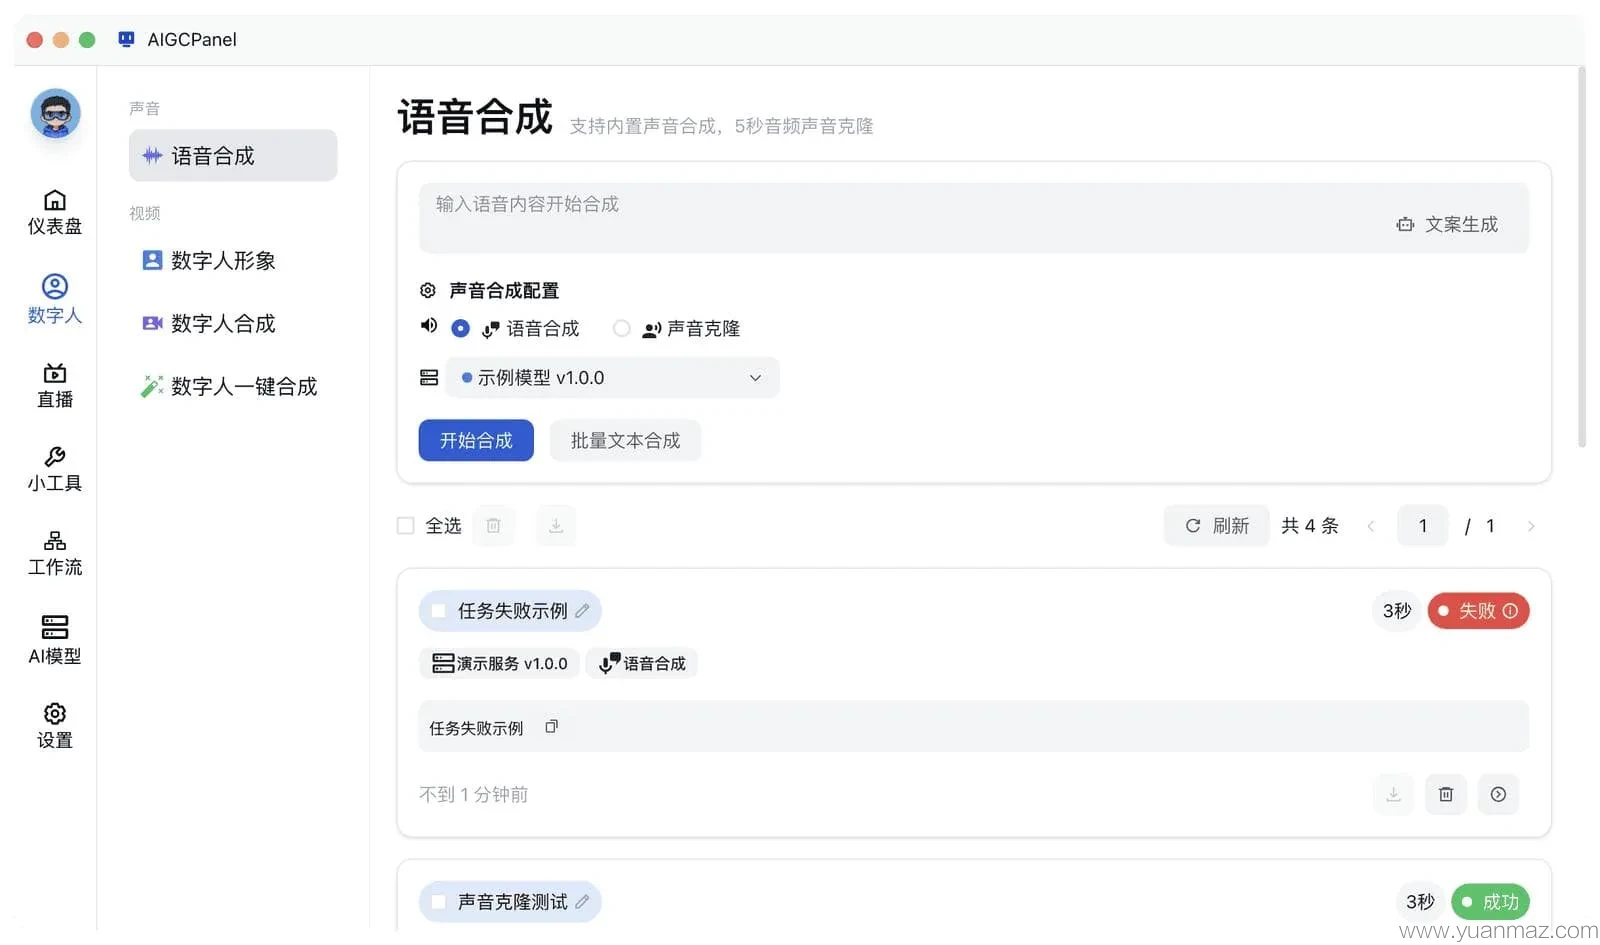Check the 任务失败示例 task checkbox

point(438,610)
